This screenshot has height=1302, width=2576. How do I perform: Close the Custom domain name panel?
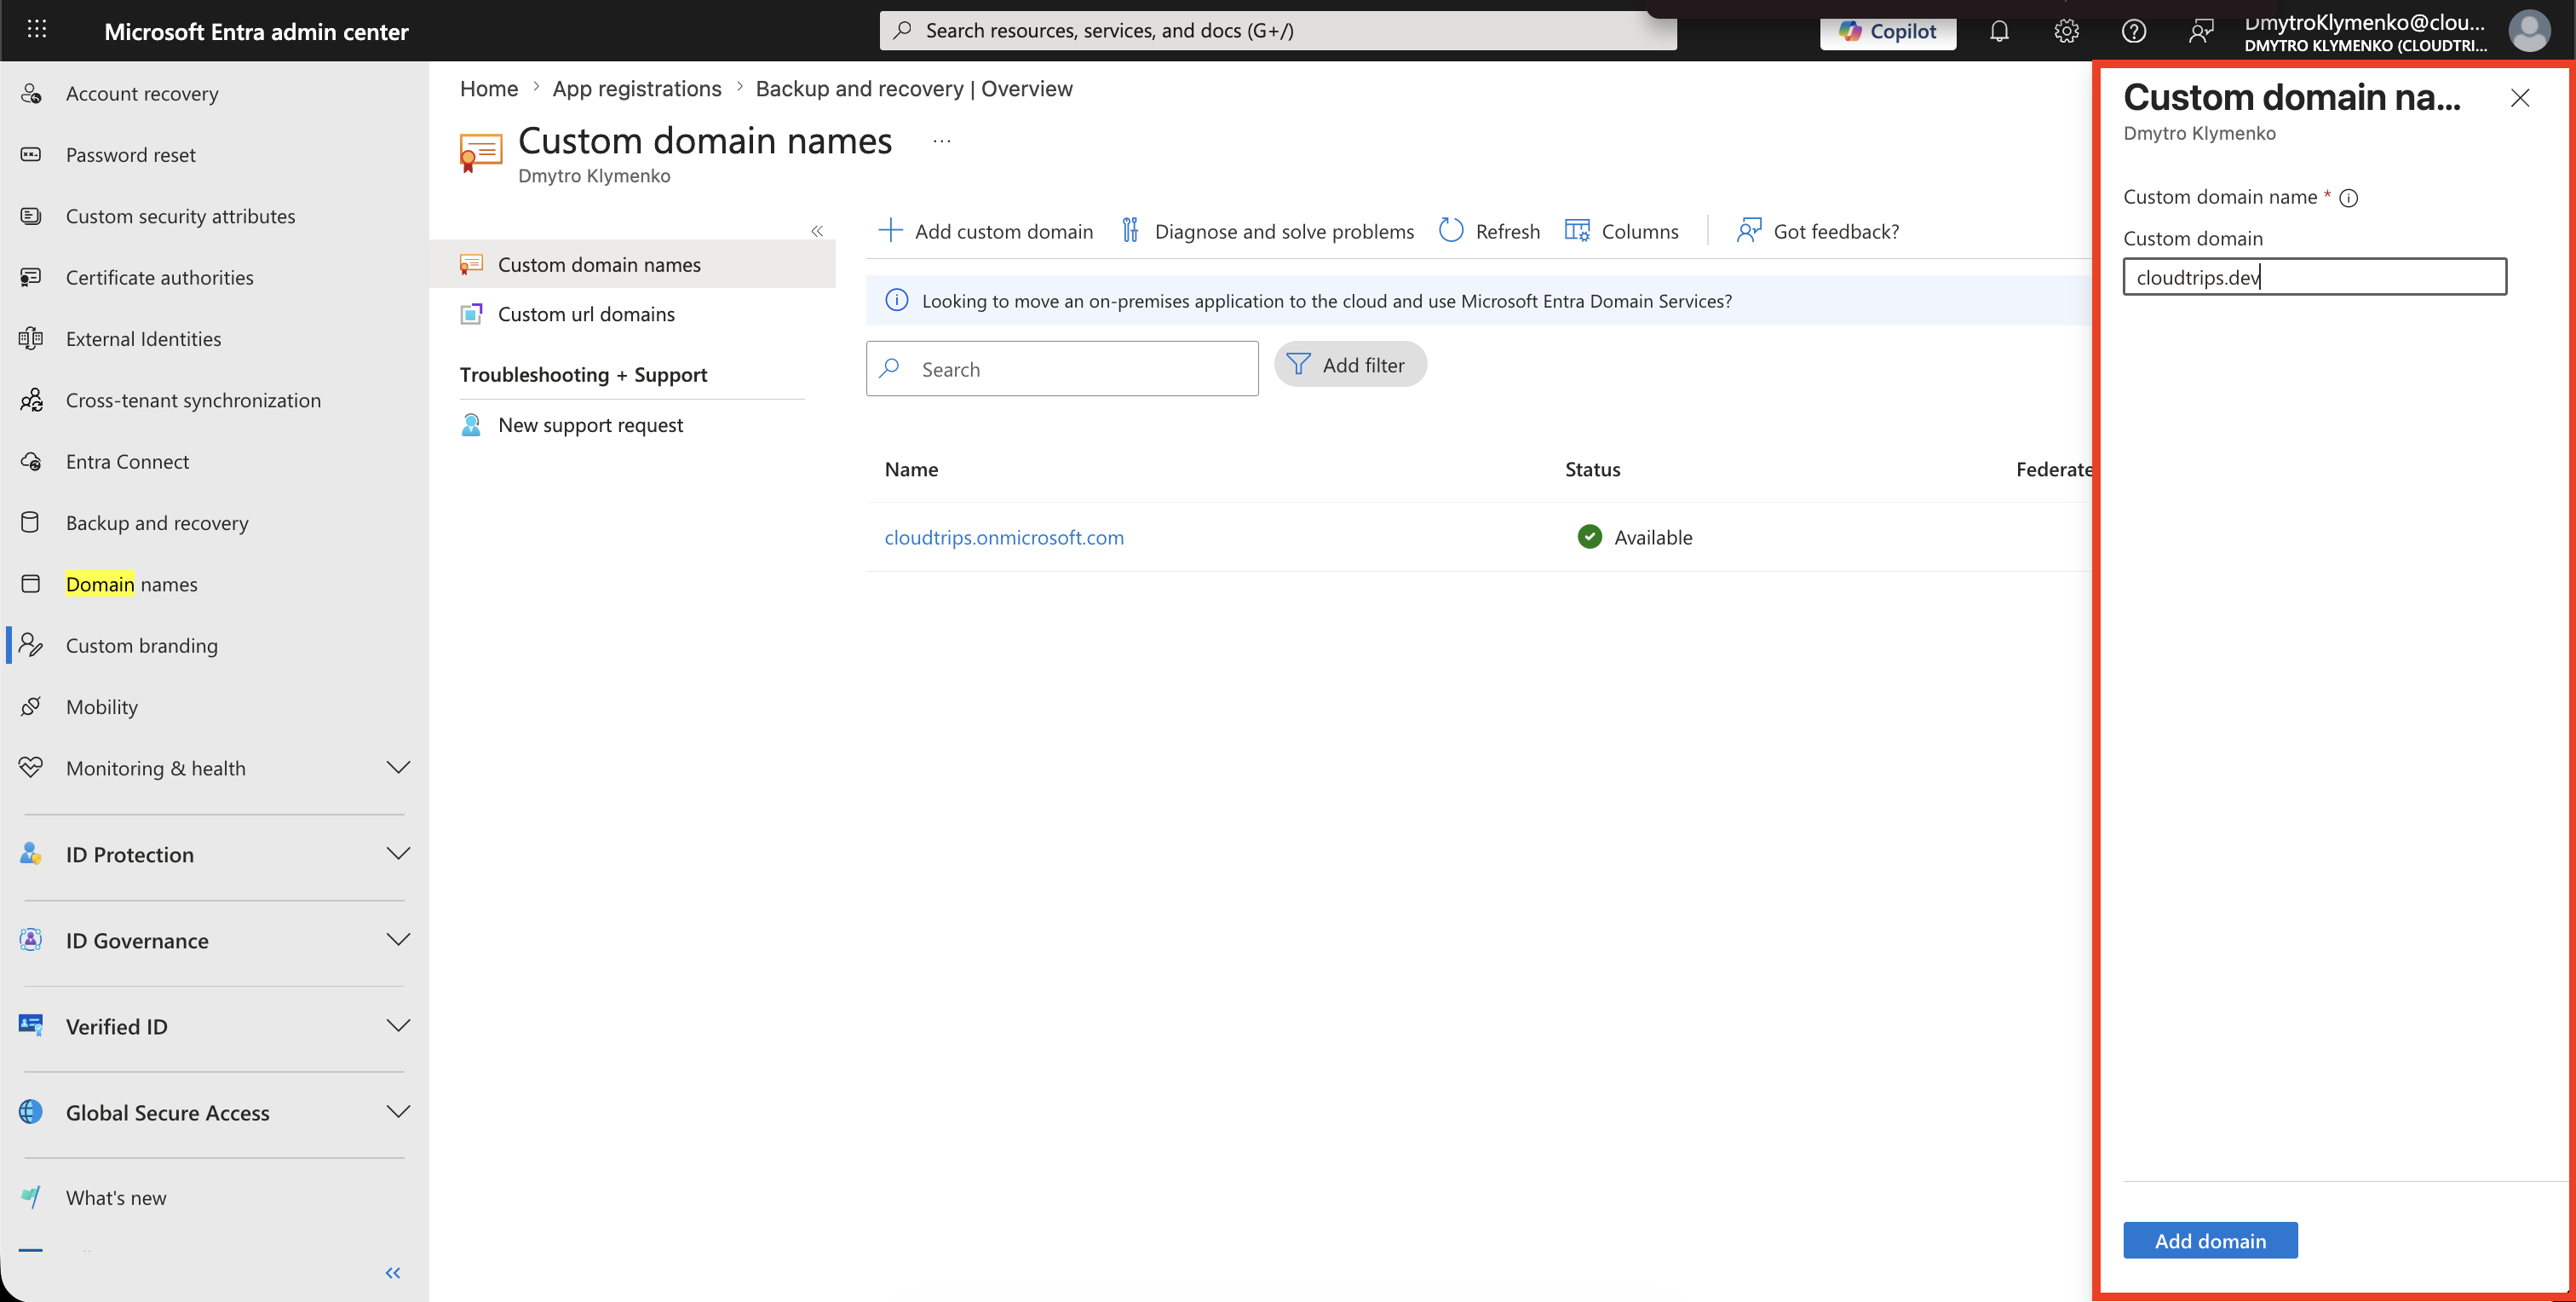pyautogui.click(x=2519, y=97)
